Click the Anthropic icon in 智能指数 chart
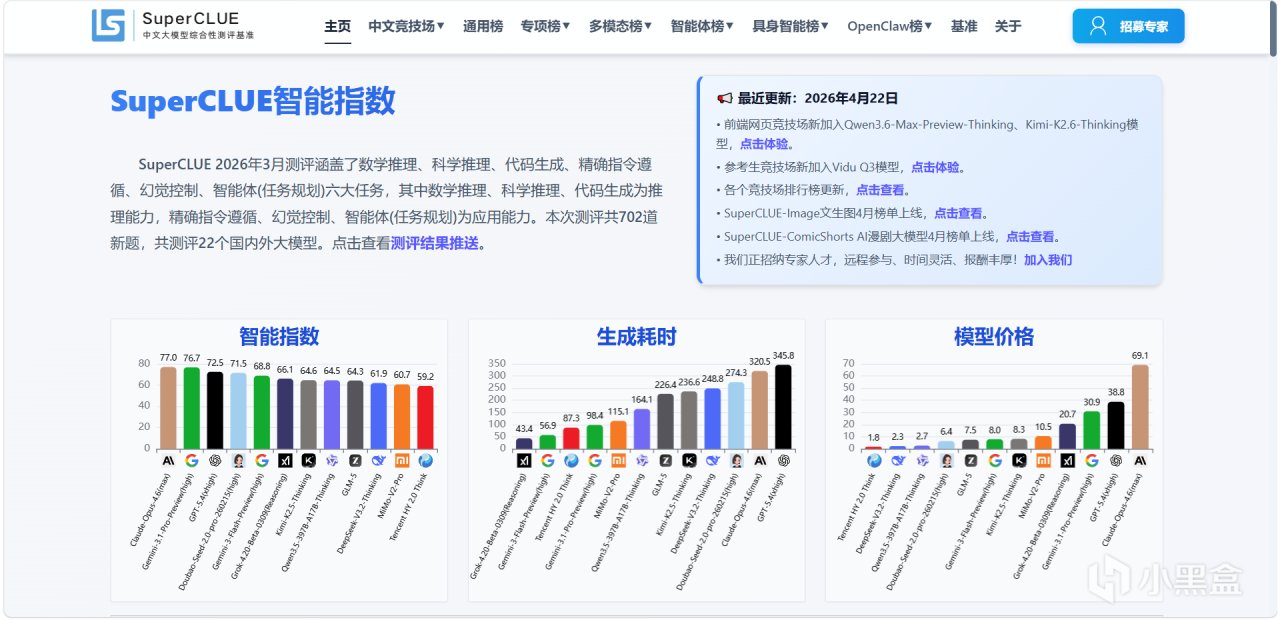Screen dimensions: 1280x620 168,460
